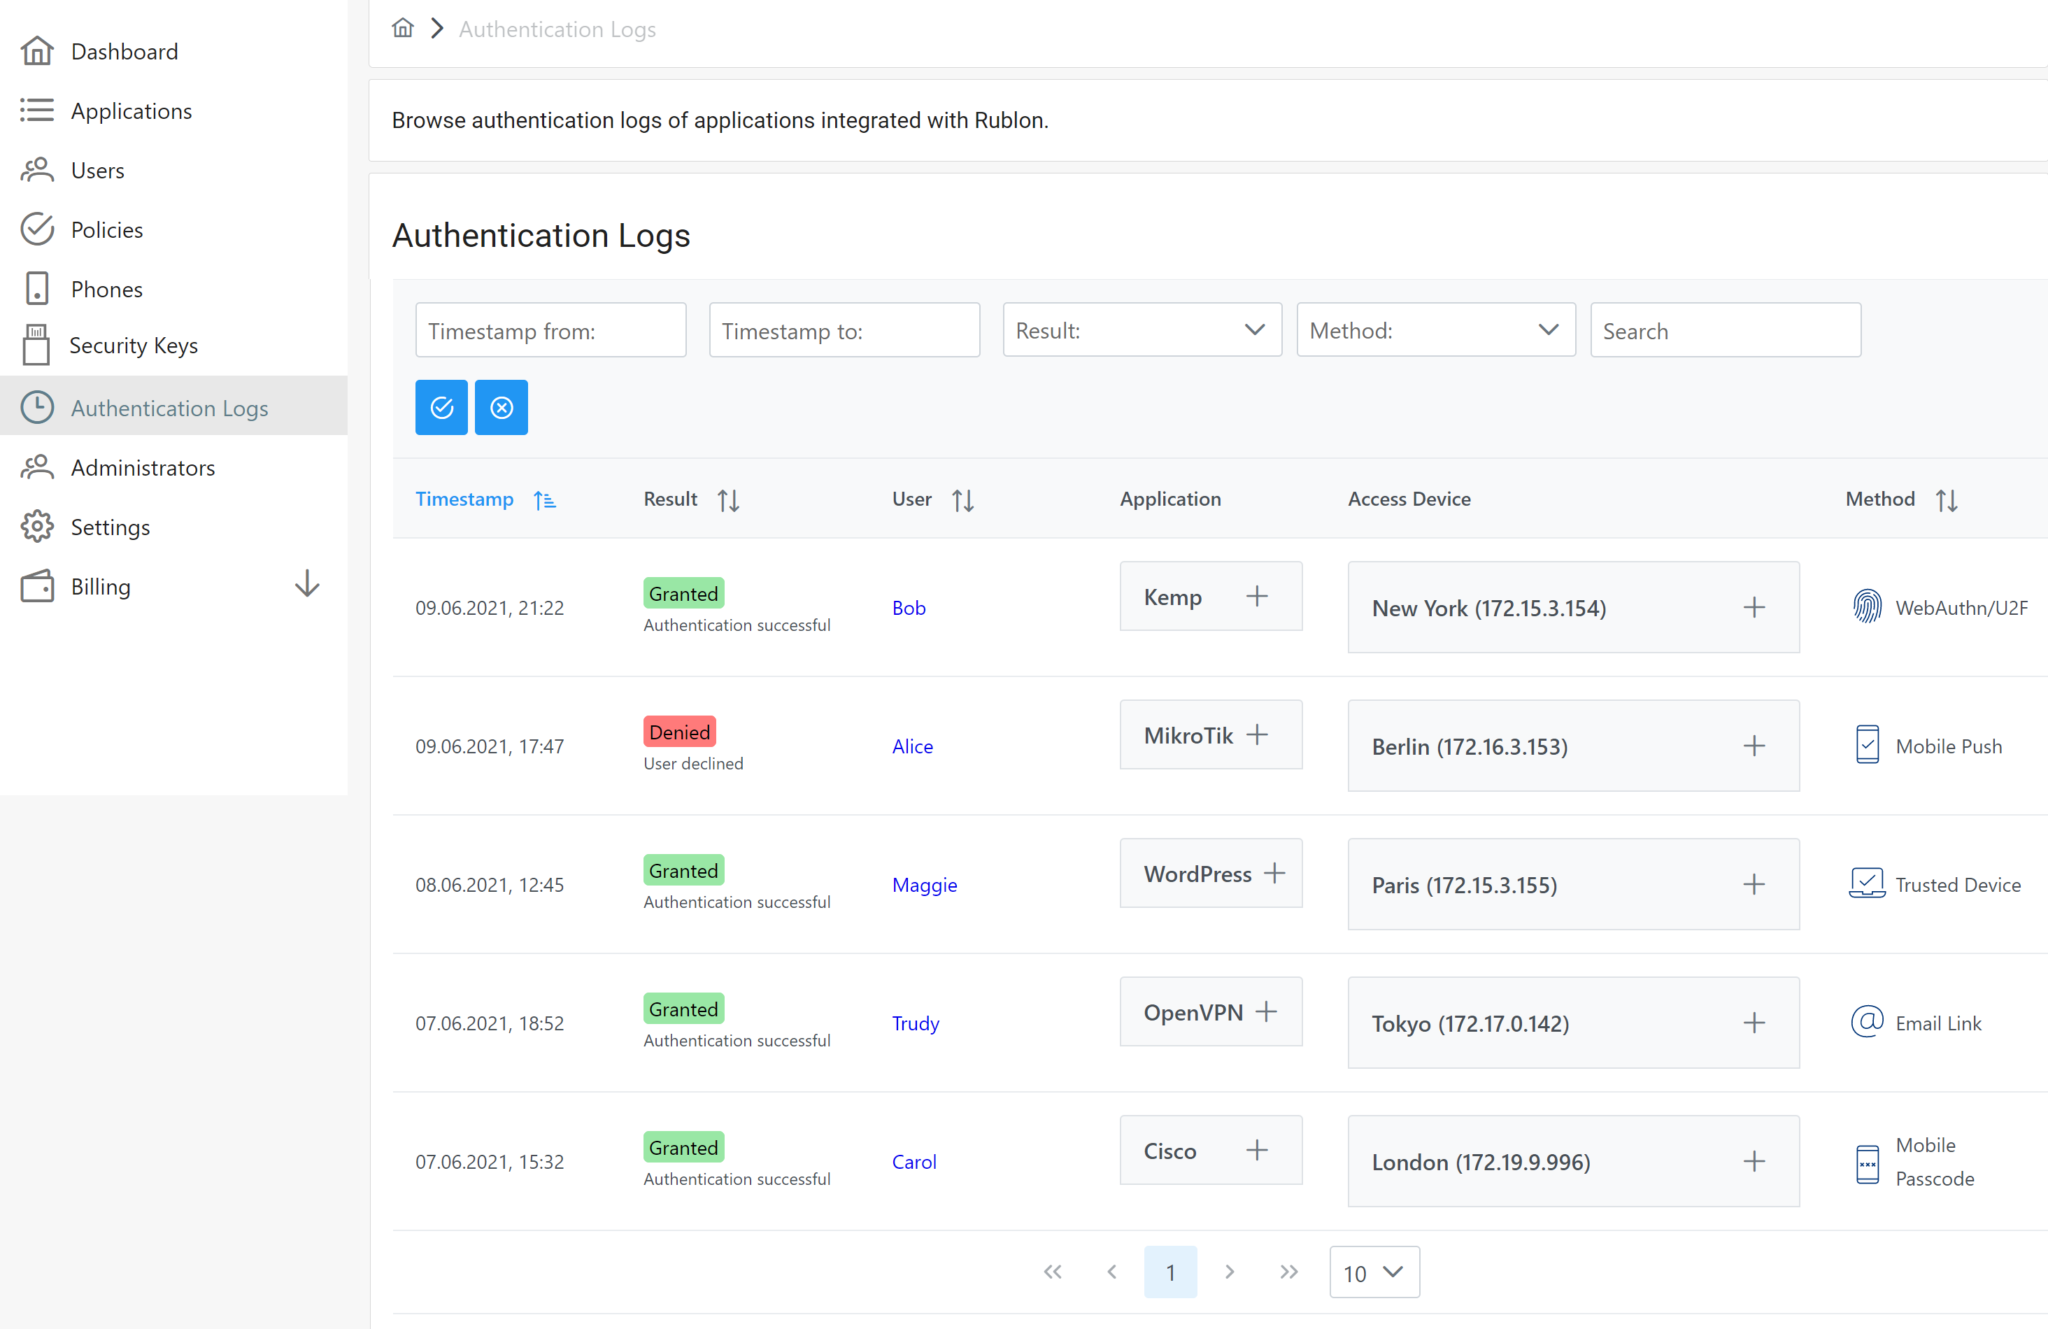Image resolution: width=2048 pixels, height=1329 pixels.
Task: Open user Maggie's profile link
Action: click(x=924, y=885)
